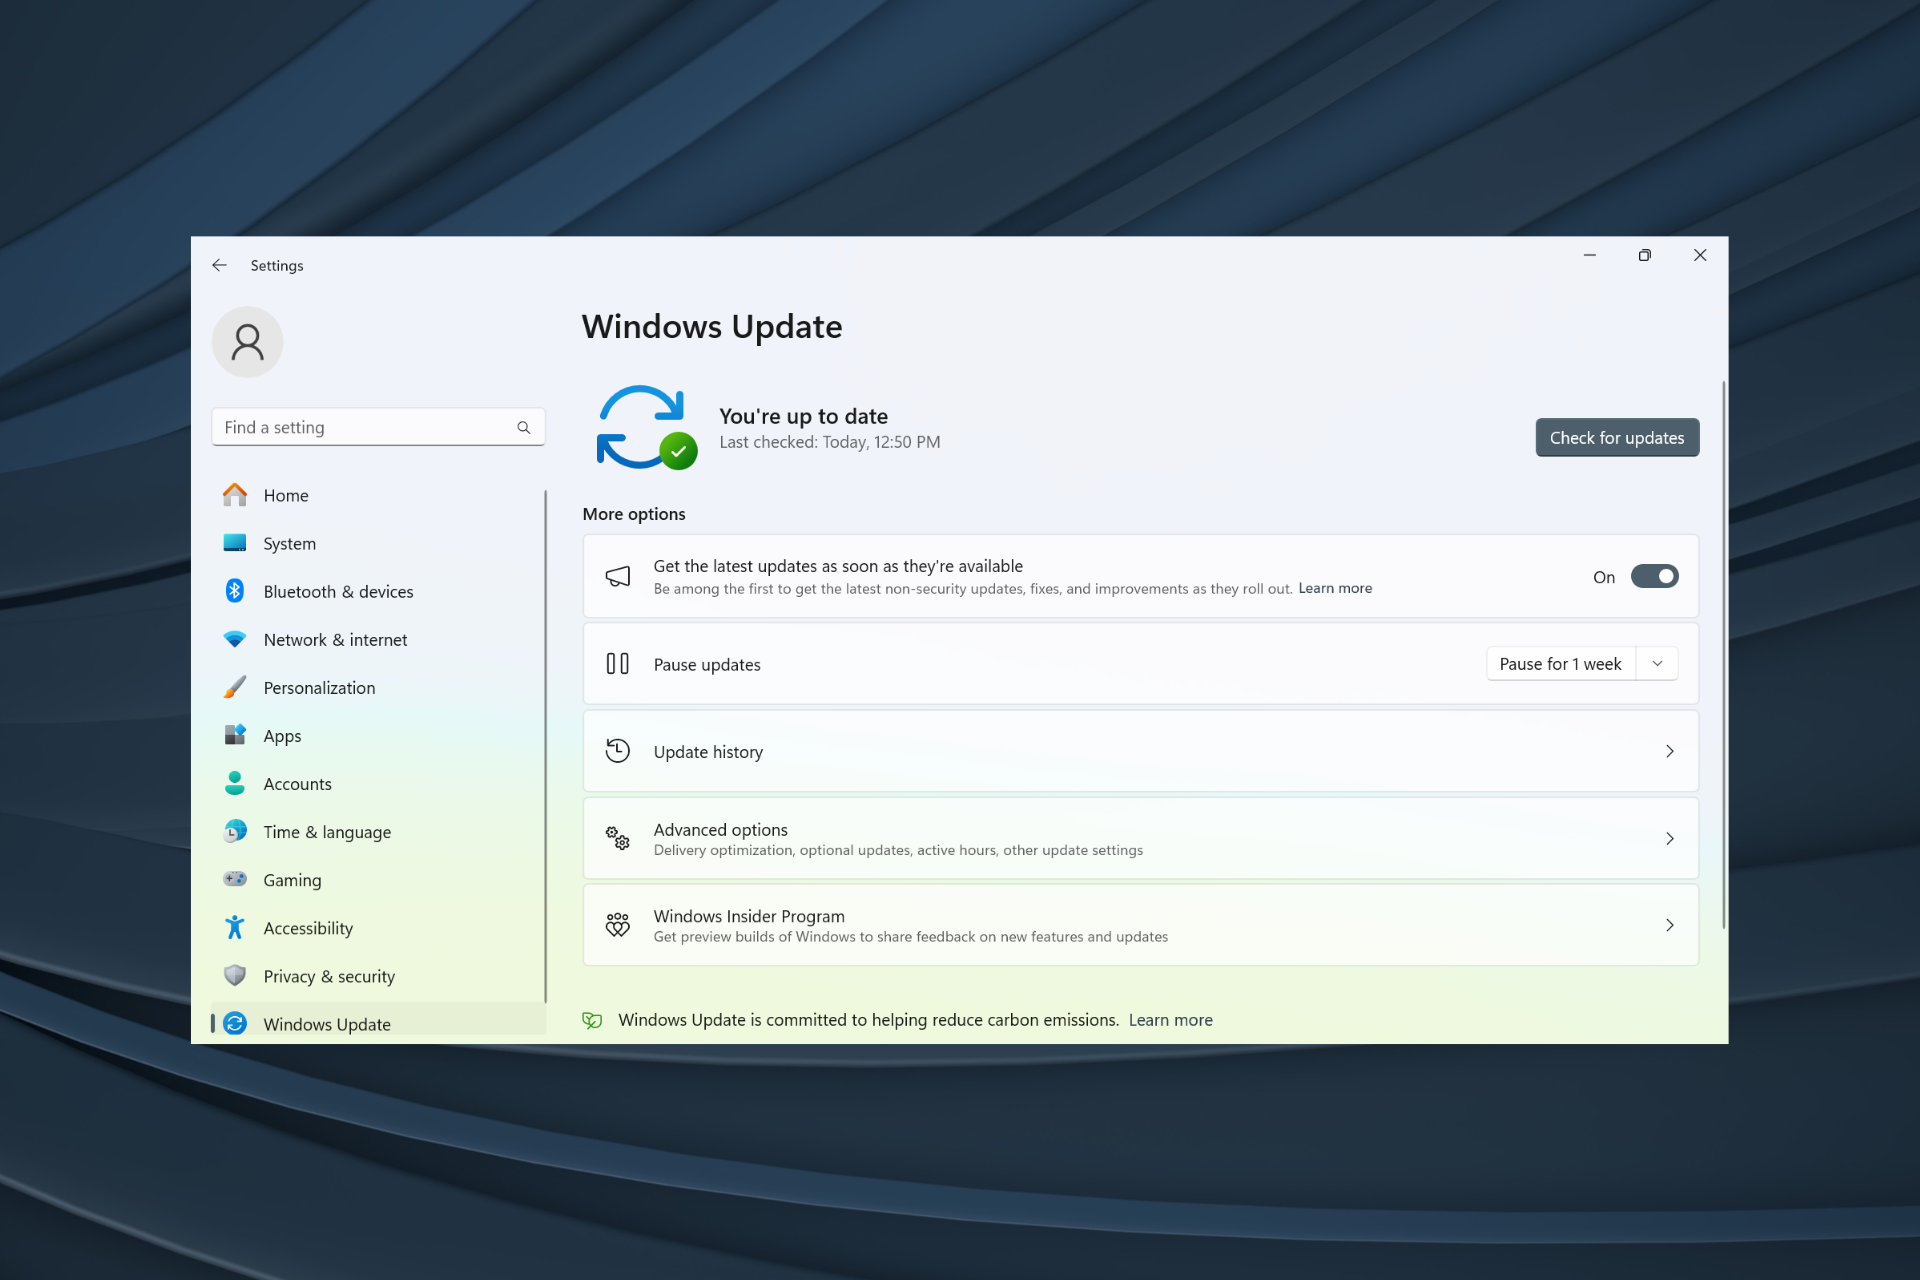This screenshot has width=1920, height=1280.
Task: Click the Personalization paintbrush icon
Action: (235, 687)
